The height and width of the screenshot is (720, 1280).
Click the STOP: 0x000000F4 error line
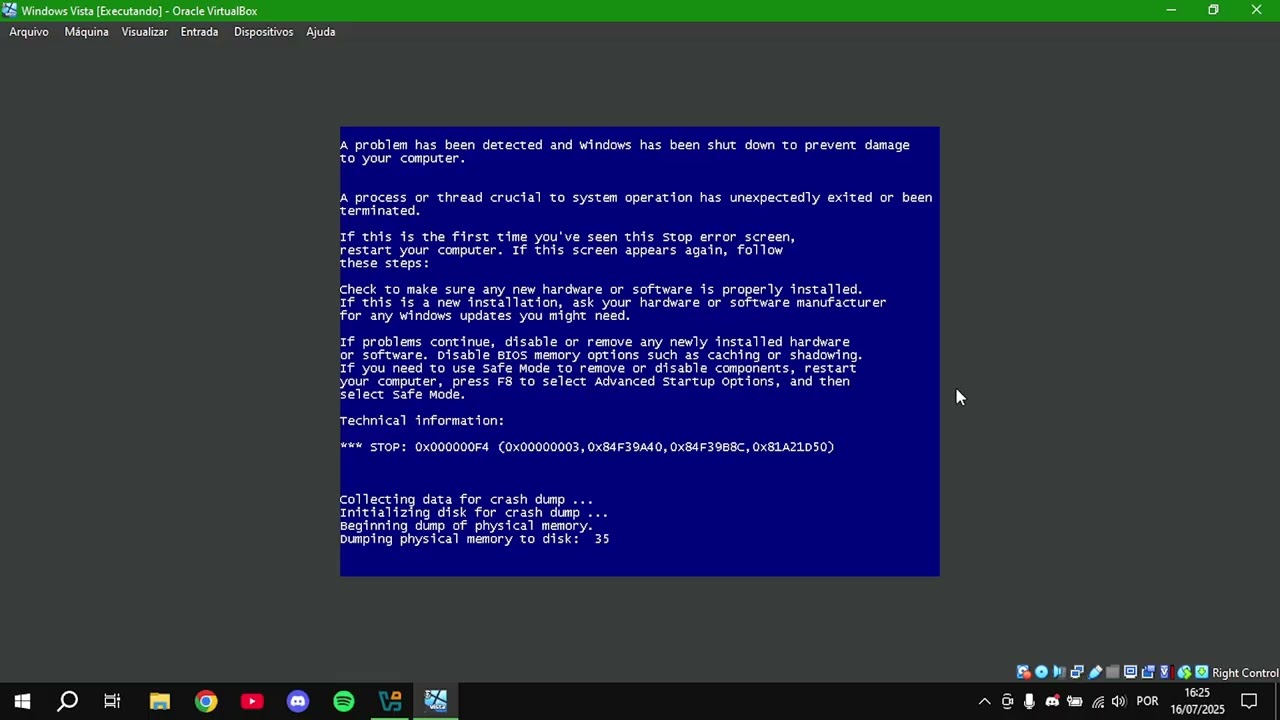(587, 447)
